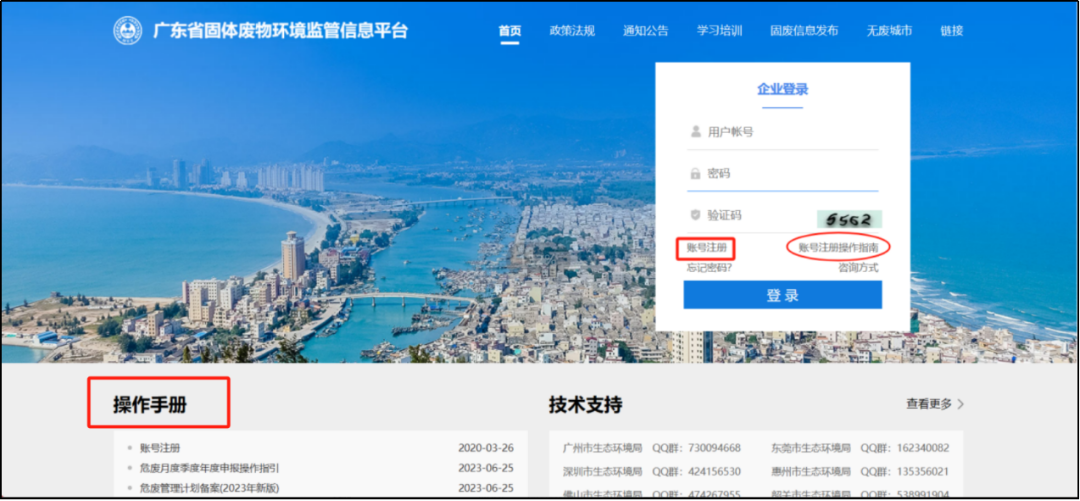Click the 操作手册 section heading

(x=149, y=405)
